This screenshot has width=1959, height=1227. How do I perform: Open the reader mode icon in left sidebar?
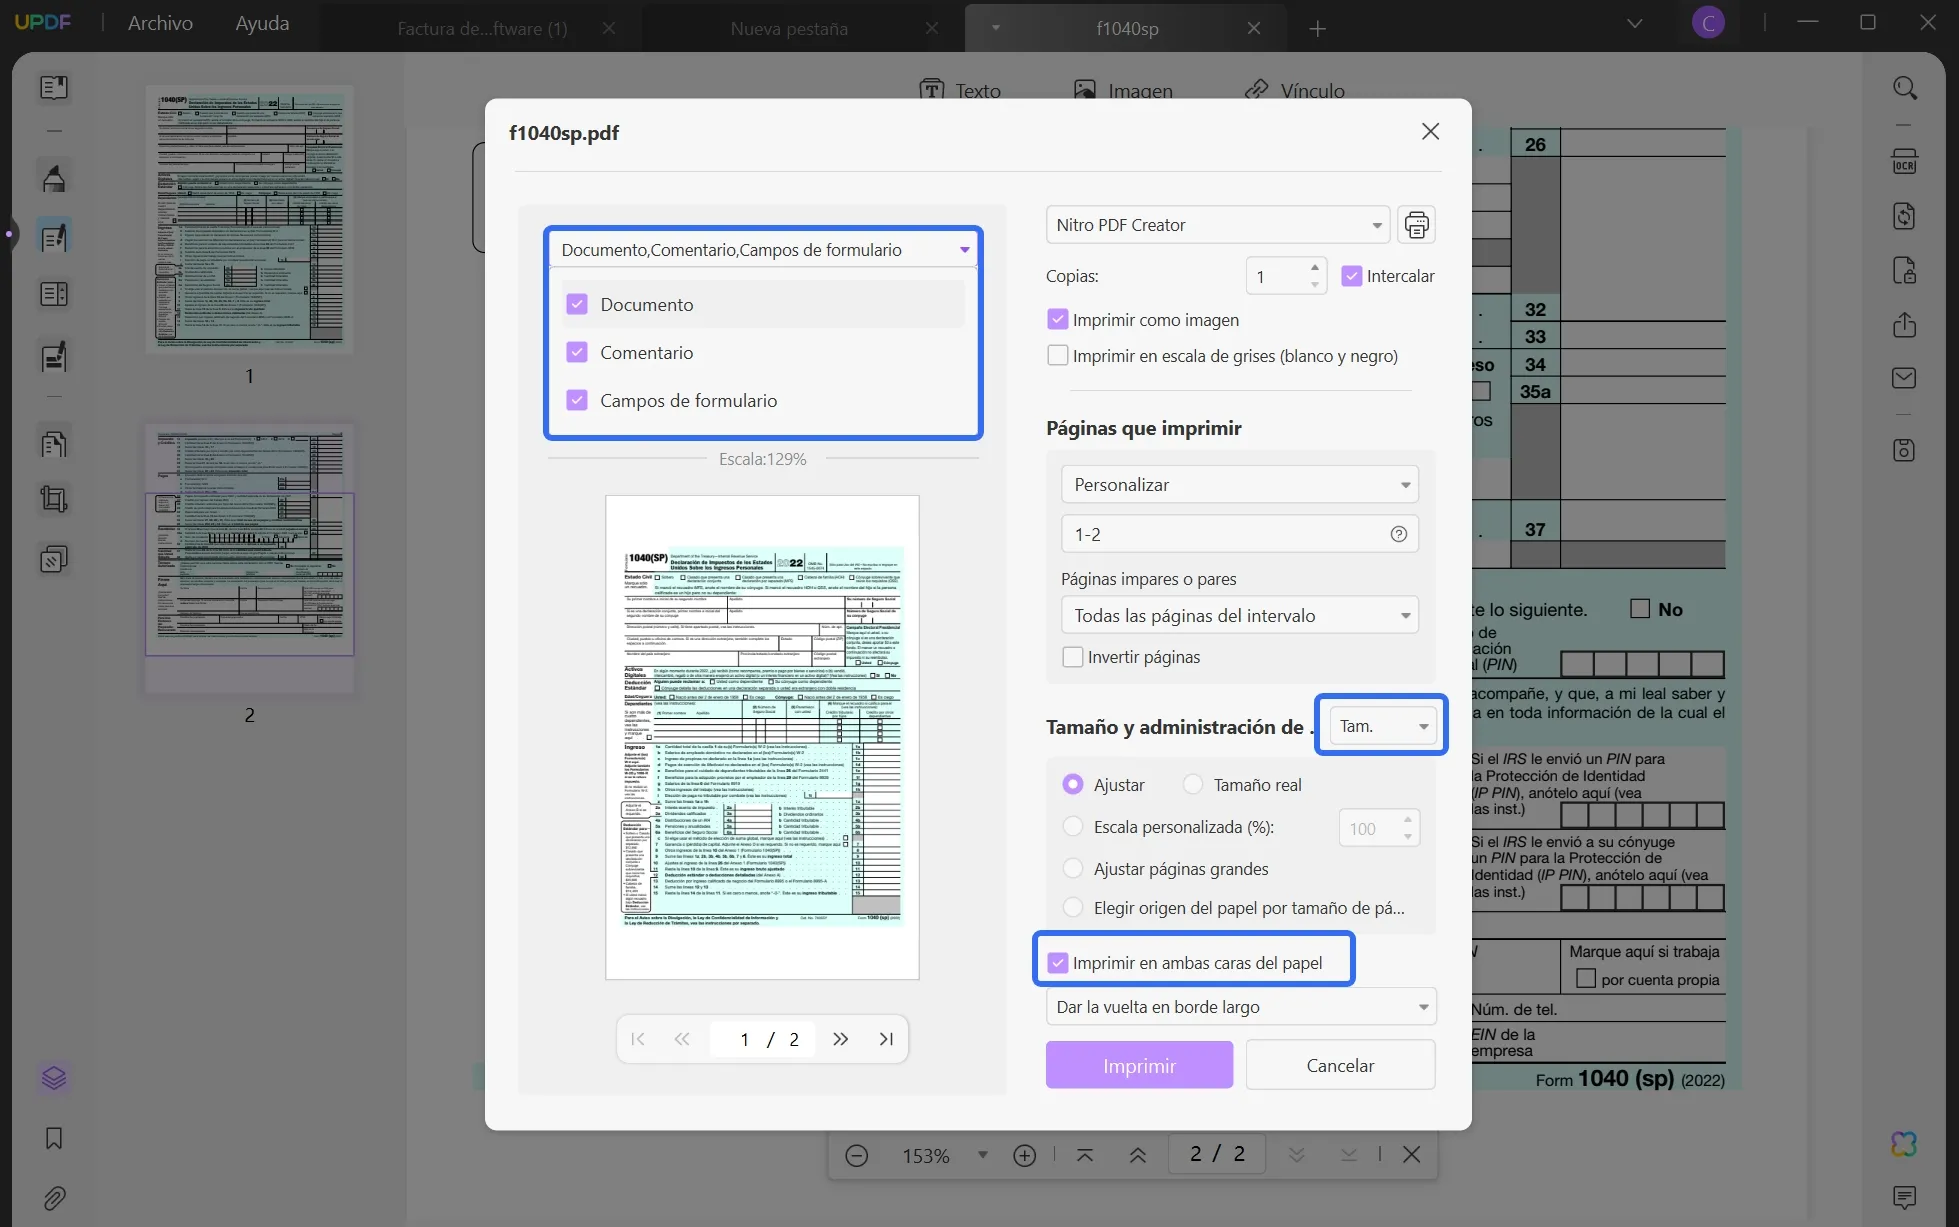pyautogui.click(x=54, y=88)
